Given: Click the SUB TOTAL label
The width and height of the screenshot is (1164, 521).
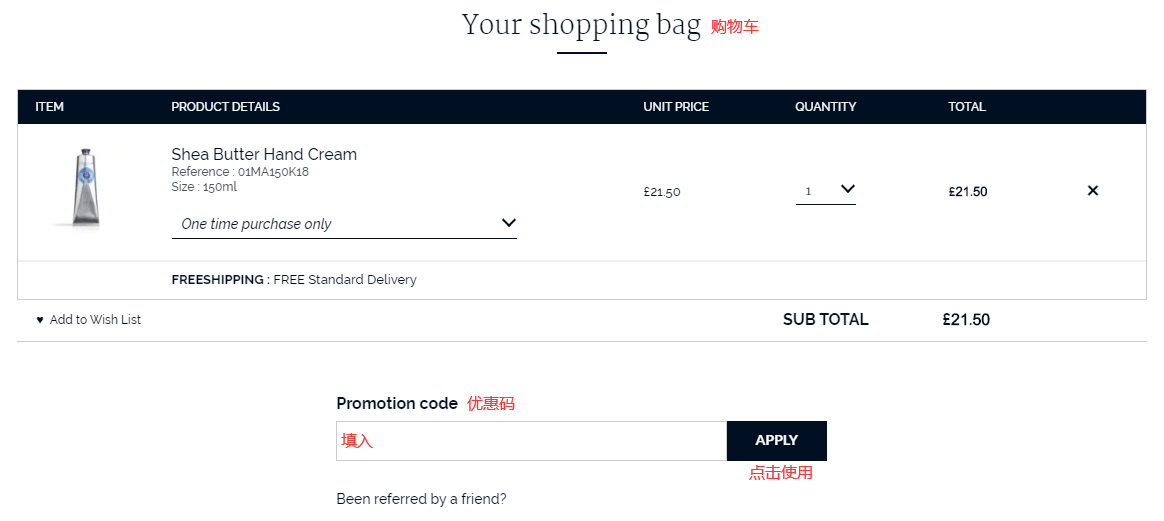Looking at the screenshot, I should click(x=825, y=320).
